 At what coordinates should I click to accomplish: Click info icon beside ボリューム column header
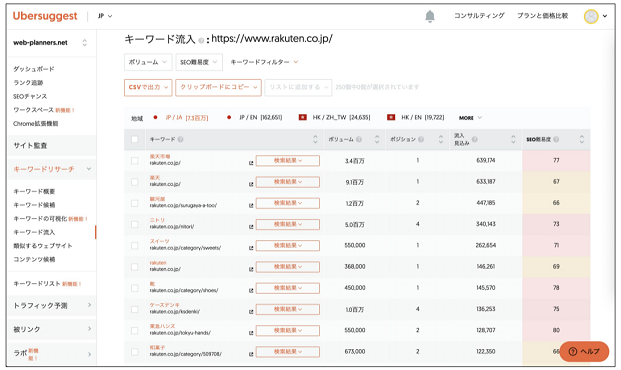359,139
